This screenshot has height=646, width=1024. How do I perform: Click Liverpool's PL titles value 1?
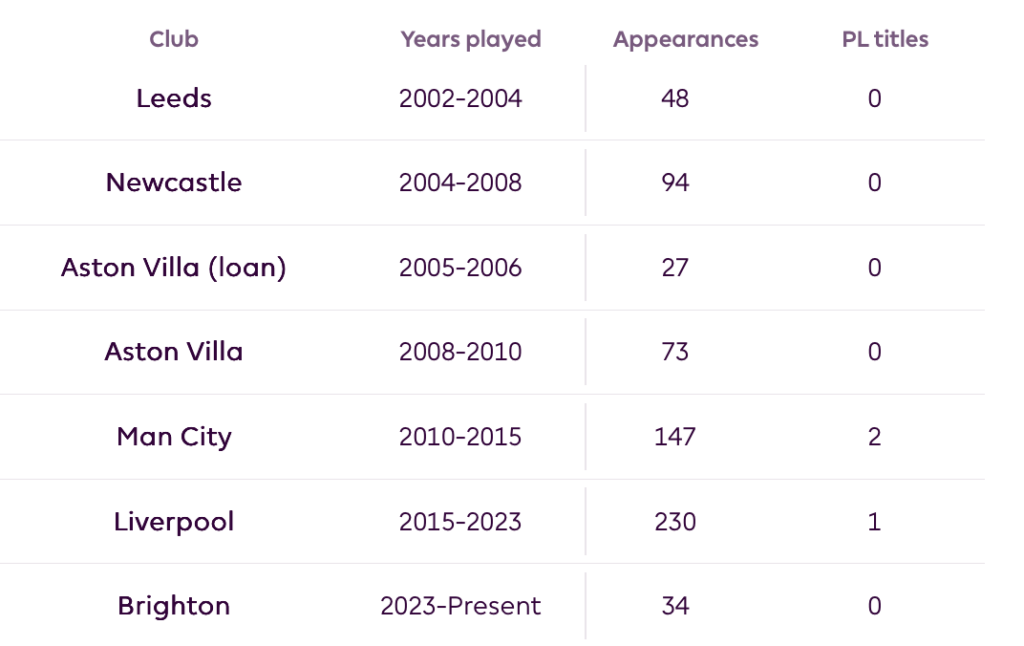tap(874, 521)
